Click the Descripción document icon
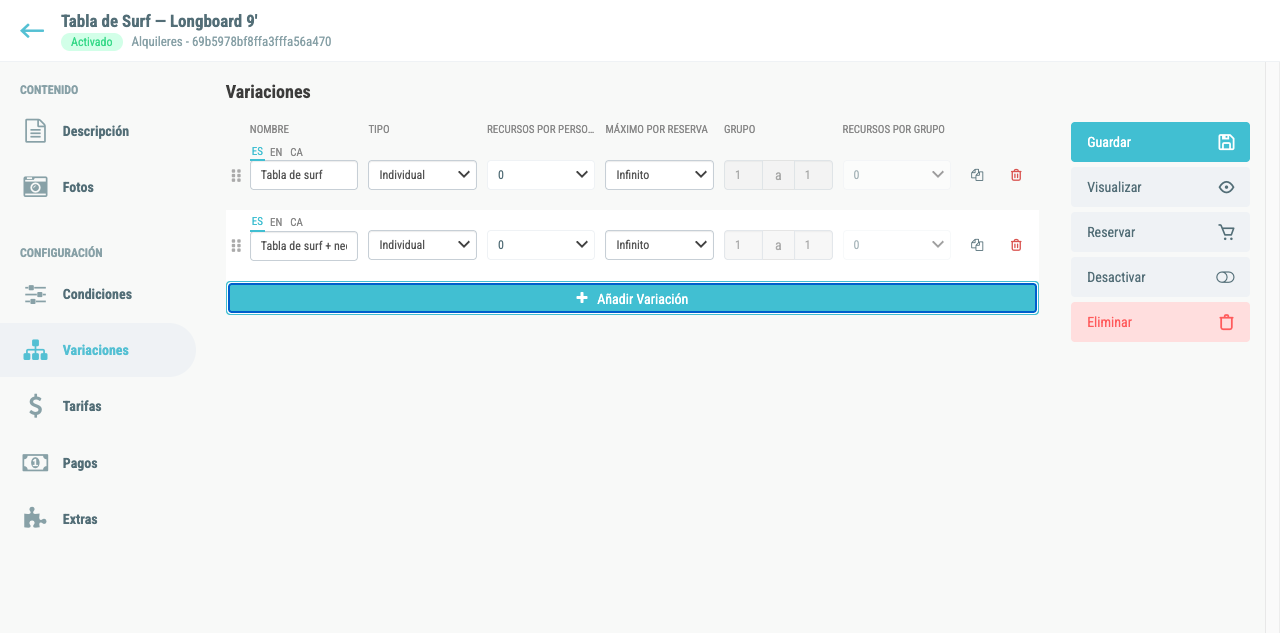 pos(35,131)
